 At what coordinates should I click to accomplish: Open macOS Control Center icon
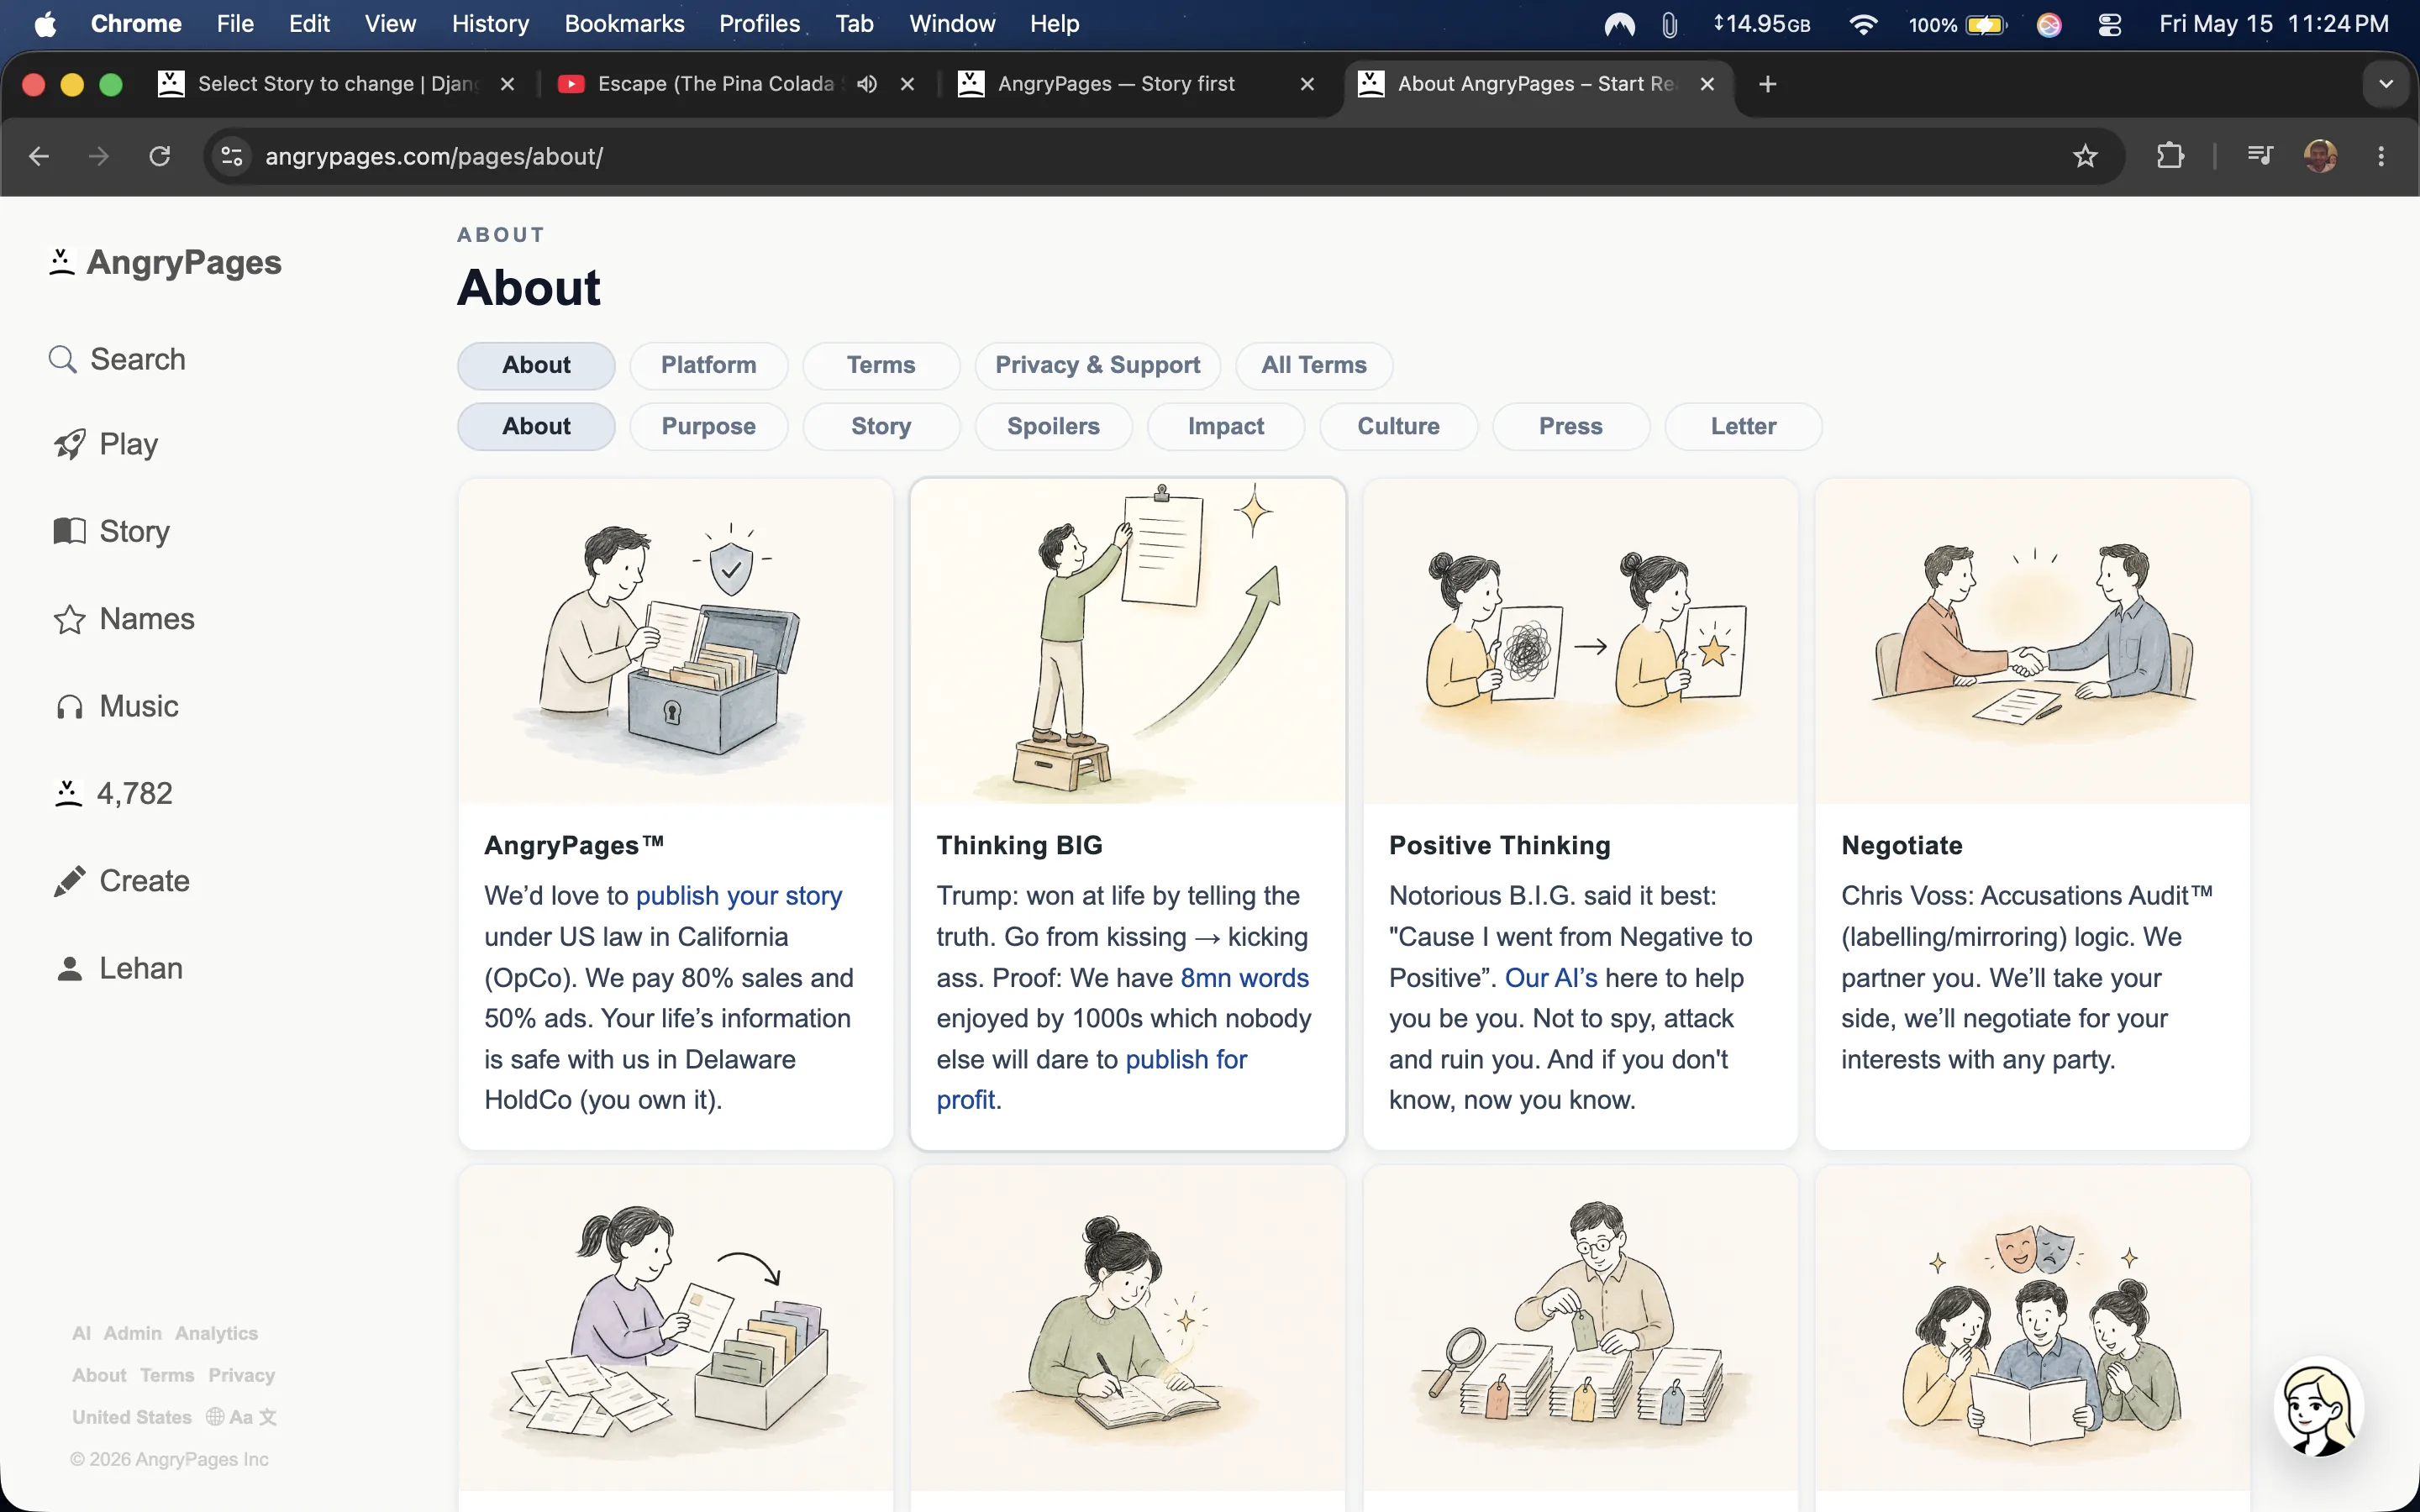click(x=2109, y=24)
